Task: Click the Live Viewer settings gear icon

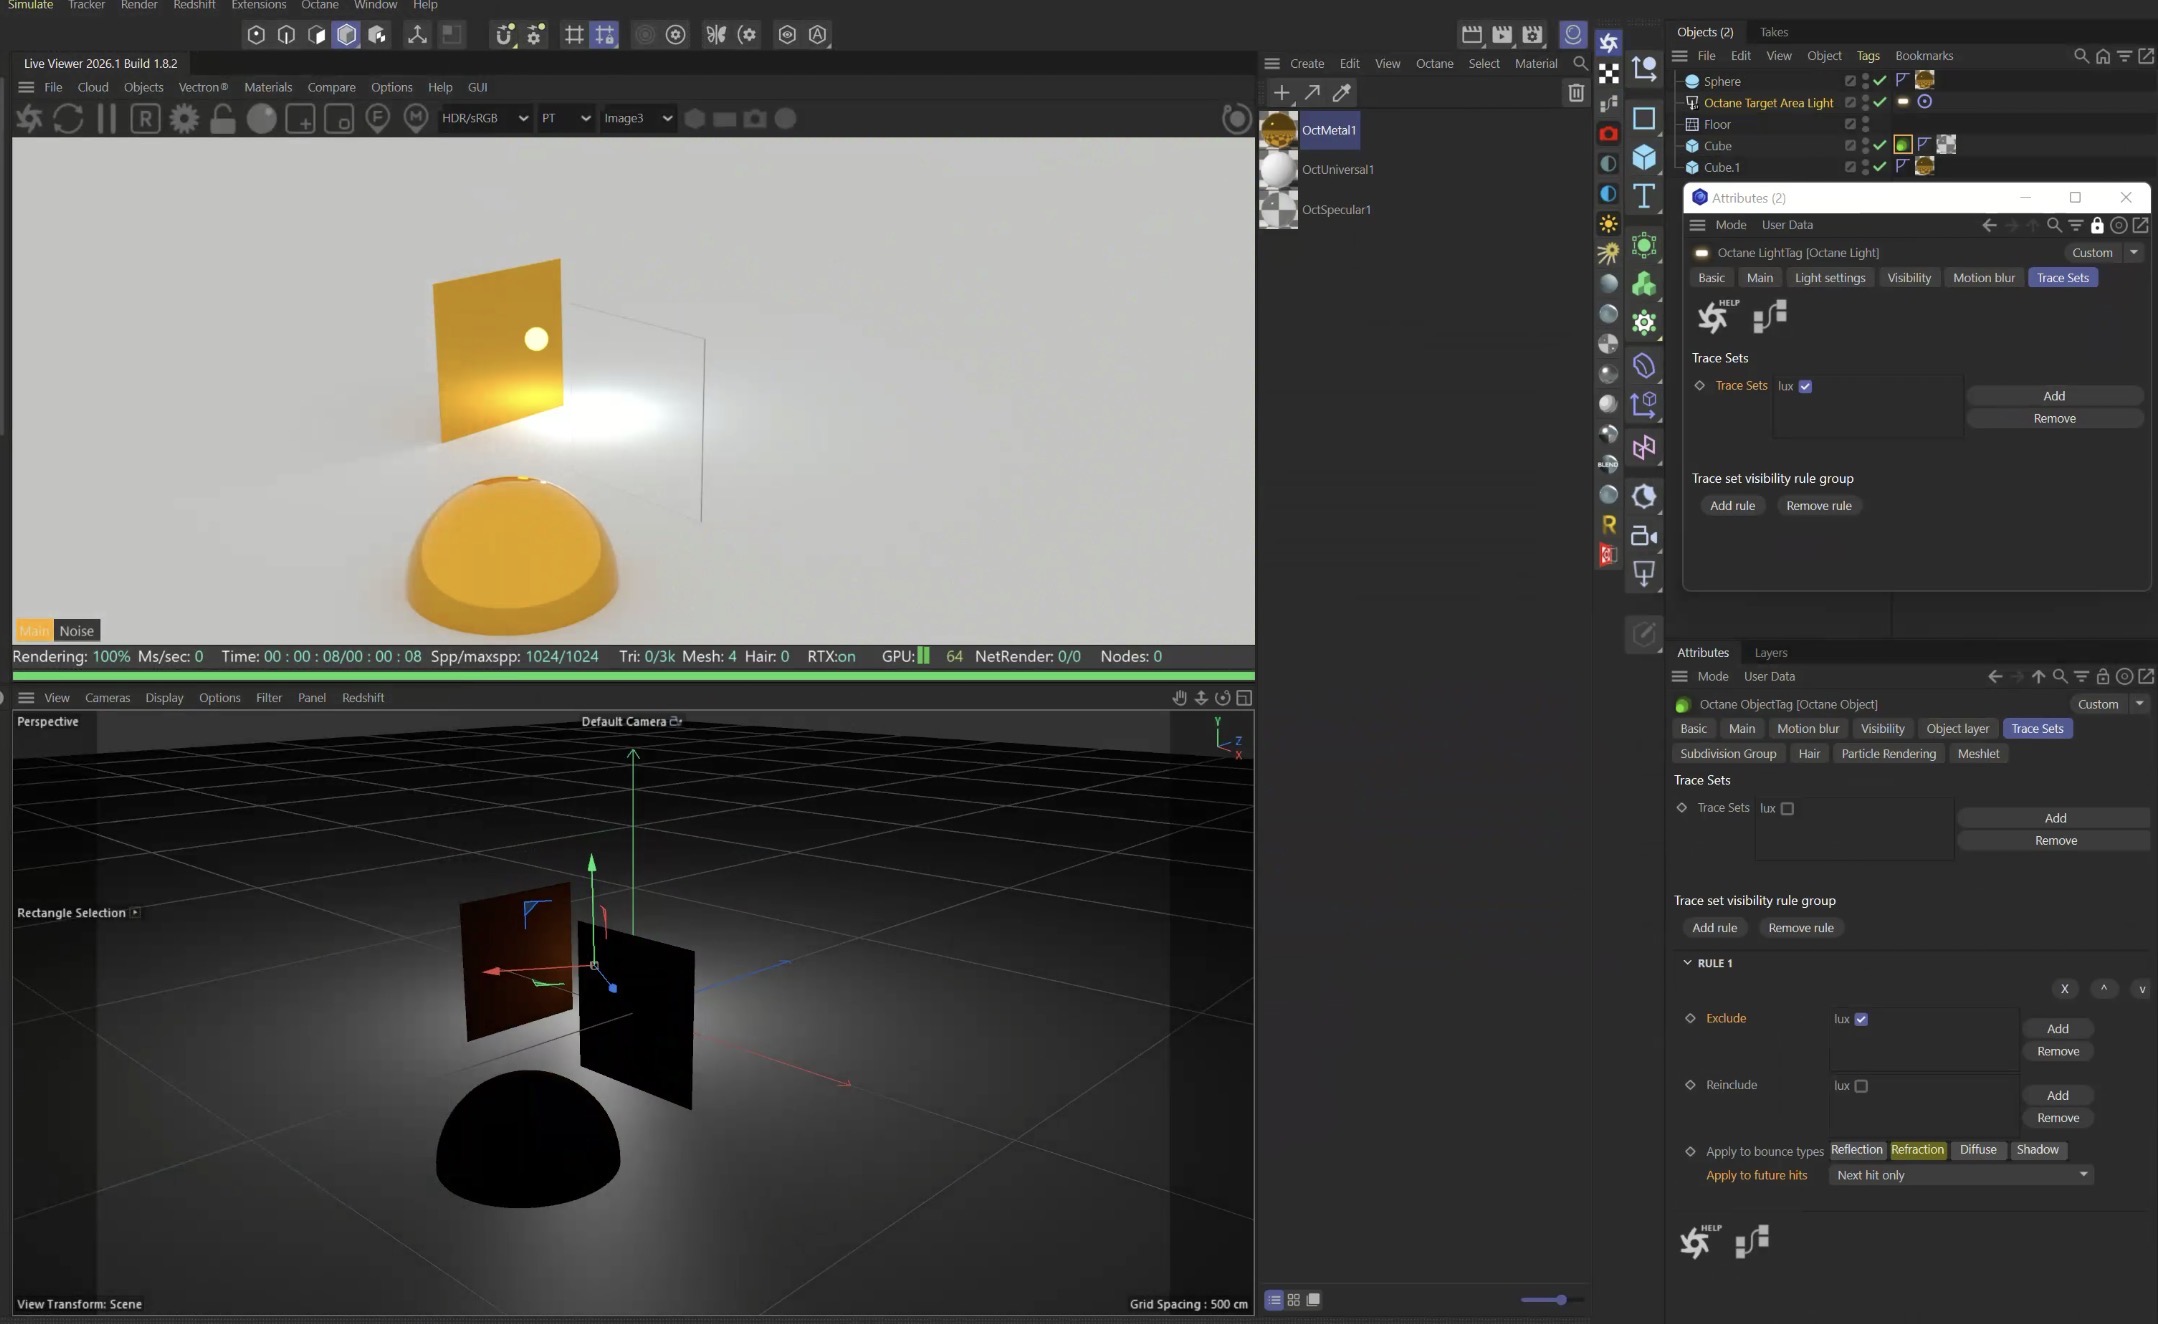Action: coord(184,119)
